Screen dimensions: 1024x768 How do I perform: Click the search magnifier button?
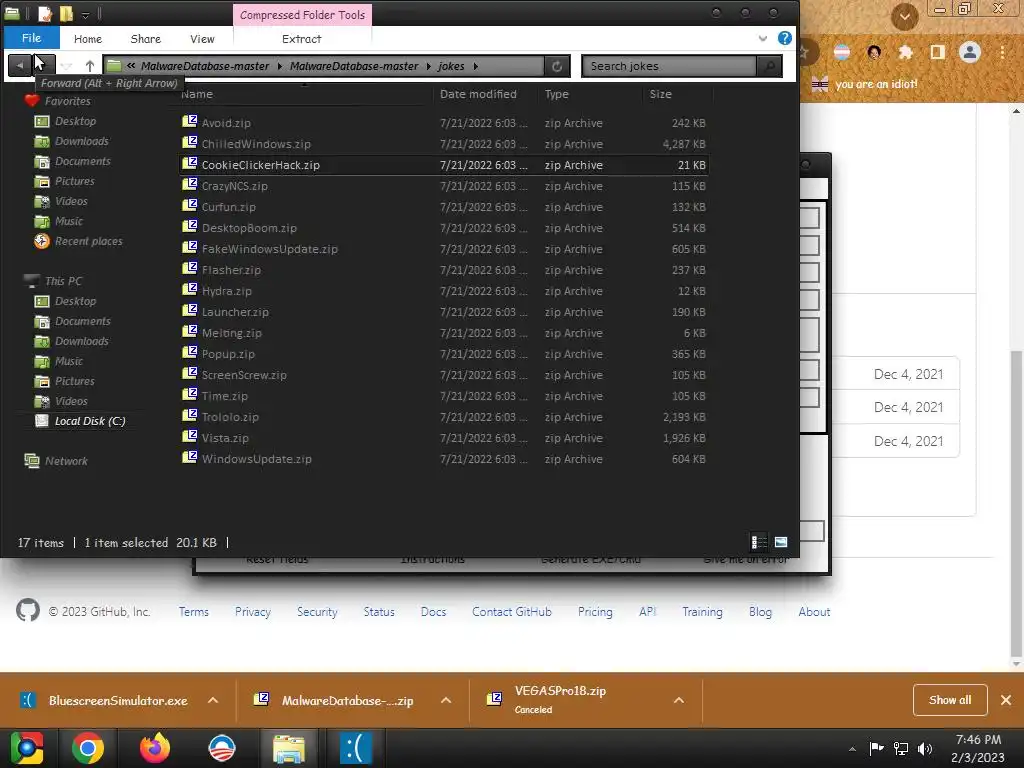click(x=769, y=66)
